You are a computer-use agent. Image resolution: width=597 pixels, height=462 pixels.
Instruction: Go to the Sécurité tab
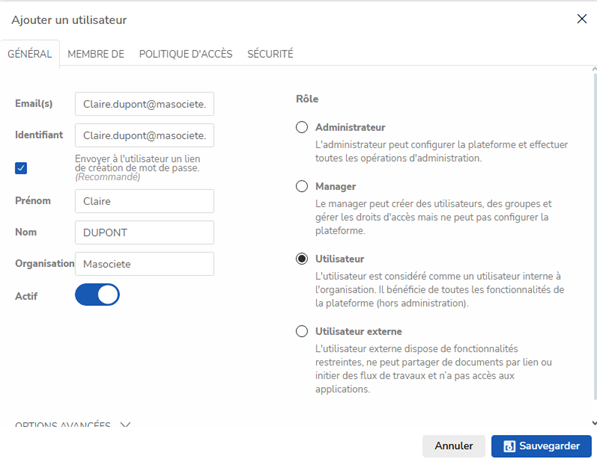(x=270, y=54)
